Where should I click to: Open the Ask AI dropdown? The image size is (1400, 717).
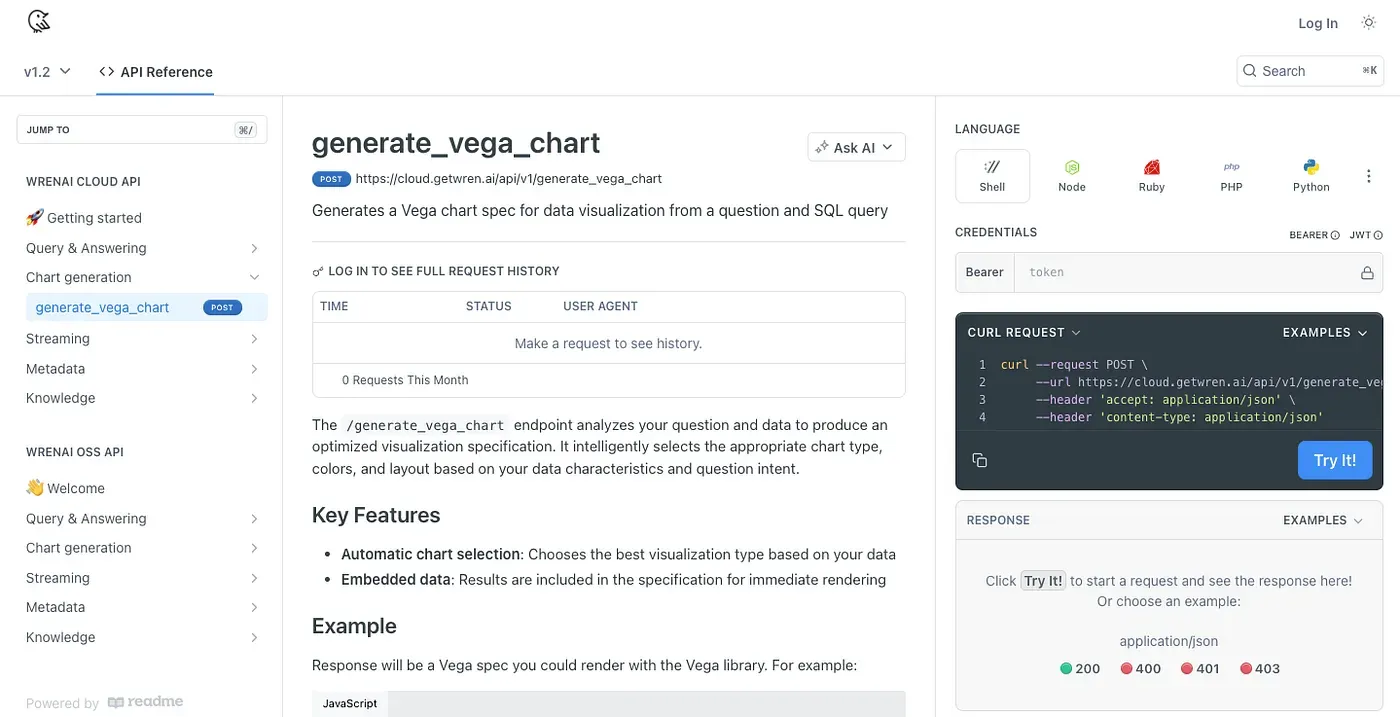pos(856,147)
